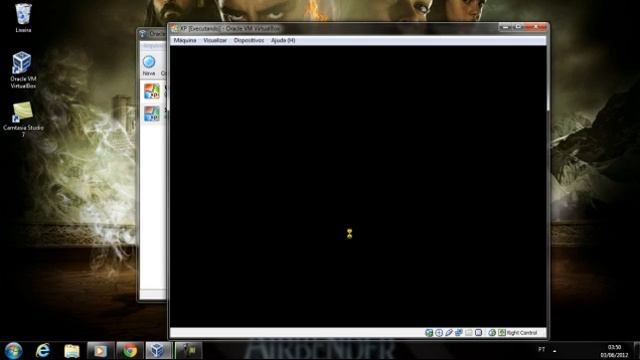Image resolution: width=640 pixels, height=360 pixels.
Task: Click the shared folders icon in VM status bar
Action: (469, 333)
